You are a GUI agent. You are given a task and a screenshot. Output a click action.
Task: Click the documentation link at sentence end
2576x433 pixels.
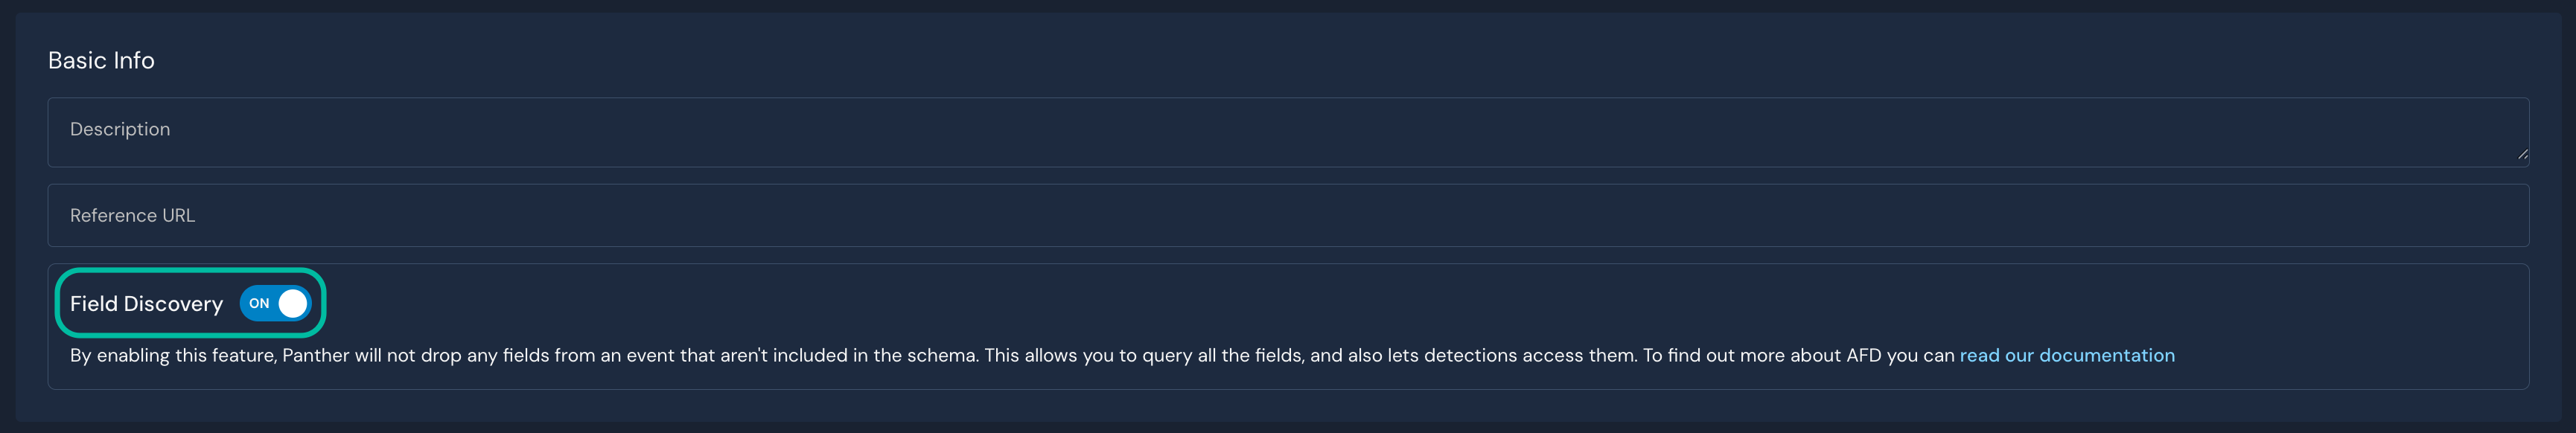[2066, 355]
